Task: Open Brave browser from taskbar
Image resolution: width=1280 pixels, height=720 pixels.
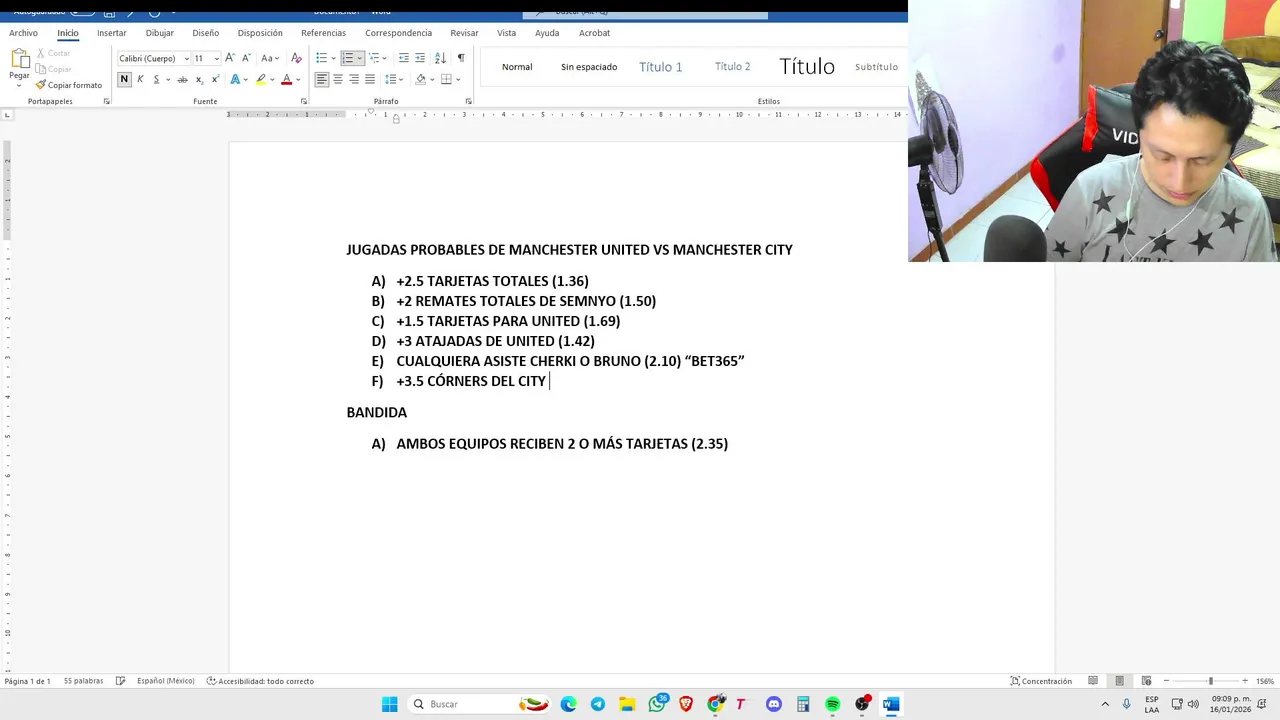Action: [686, 704]
